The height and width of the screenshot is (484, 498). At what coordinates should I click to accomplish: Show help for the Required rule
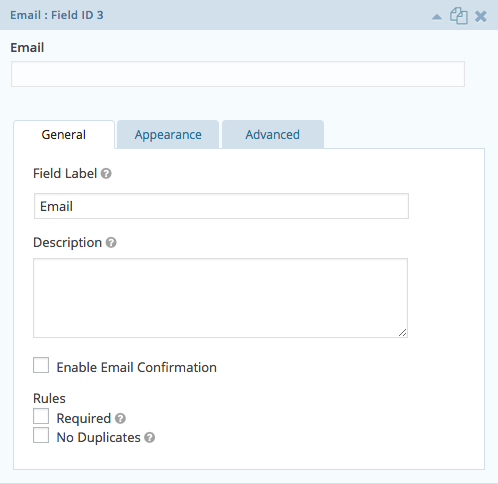(120, 418)
